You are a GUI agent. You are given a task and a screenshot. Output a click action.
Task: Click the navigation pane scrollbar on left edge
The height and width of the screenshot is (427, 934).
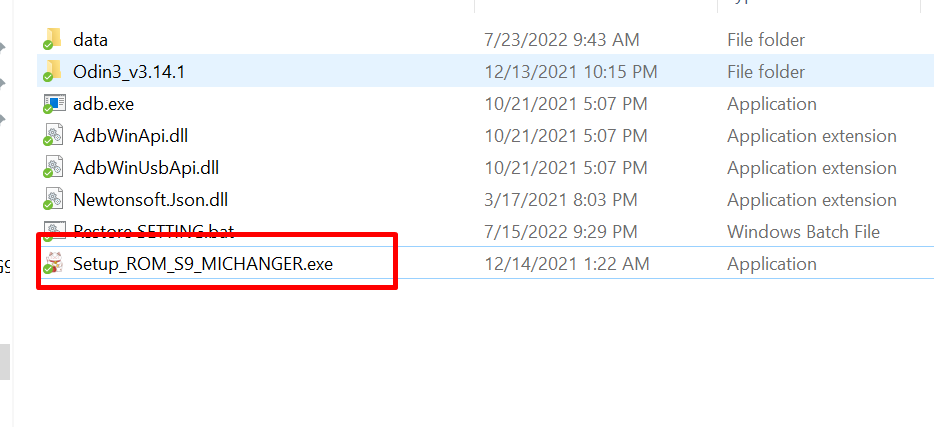click(5, 361)
